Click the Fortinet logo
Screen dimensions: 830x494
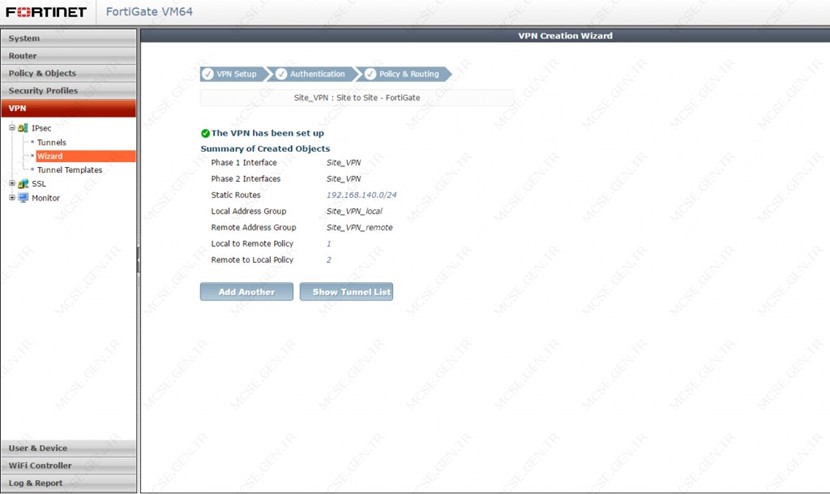[46, 12]
